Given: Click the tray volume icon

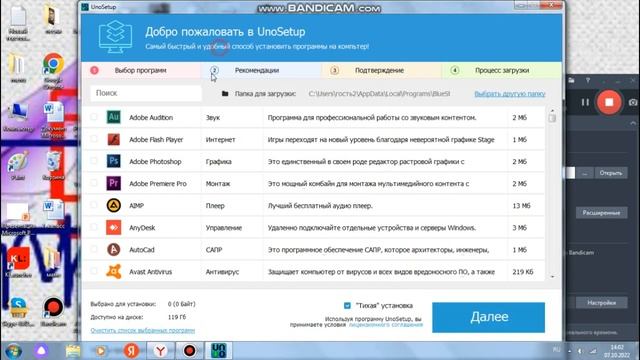Looking at the screenshot, I should tap(580, 351).
